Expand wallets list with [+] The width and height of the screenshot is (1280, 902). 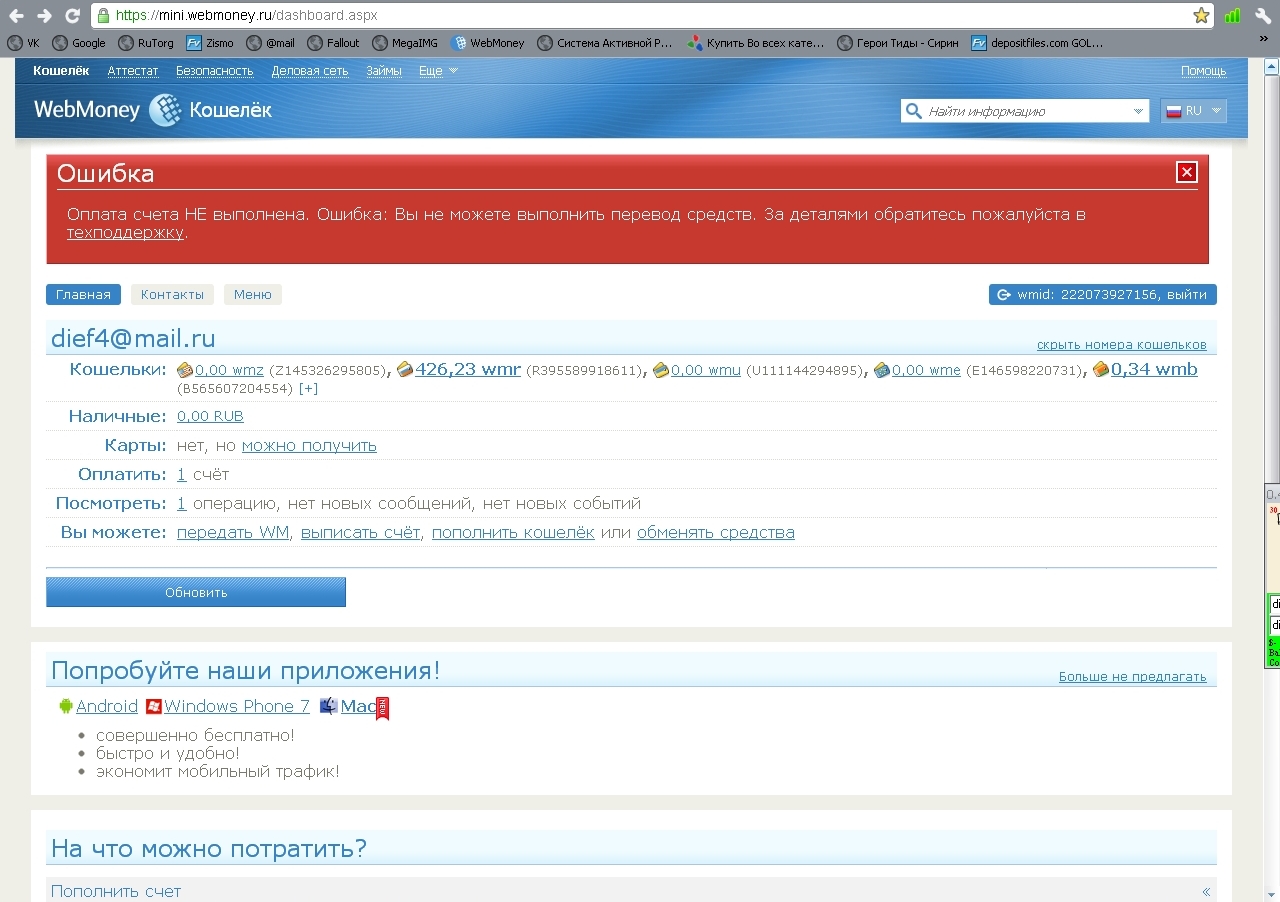pos(308,388)
